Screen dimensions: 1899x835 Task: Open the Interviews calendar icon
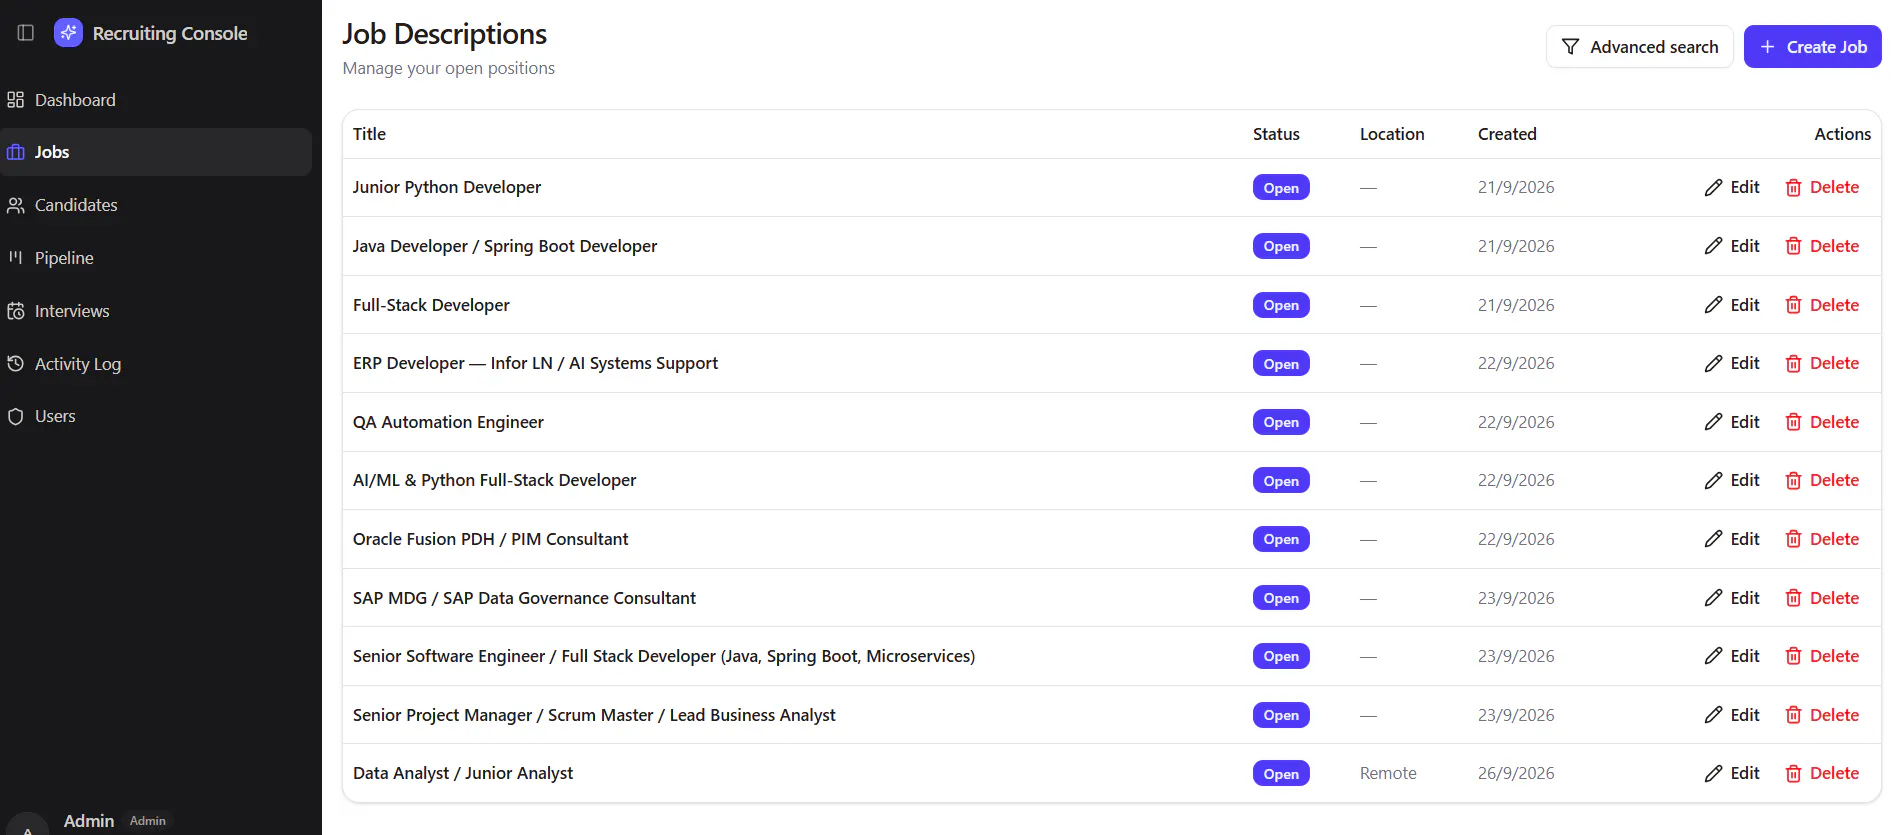pos(15,311)
